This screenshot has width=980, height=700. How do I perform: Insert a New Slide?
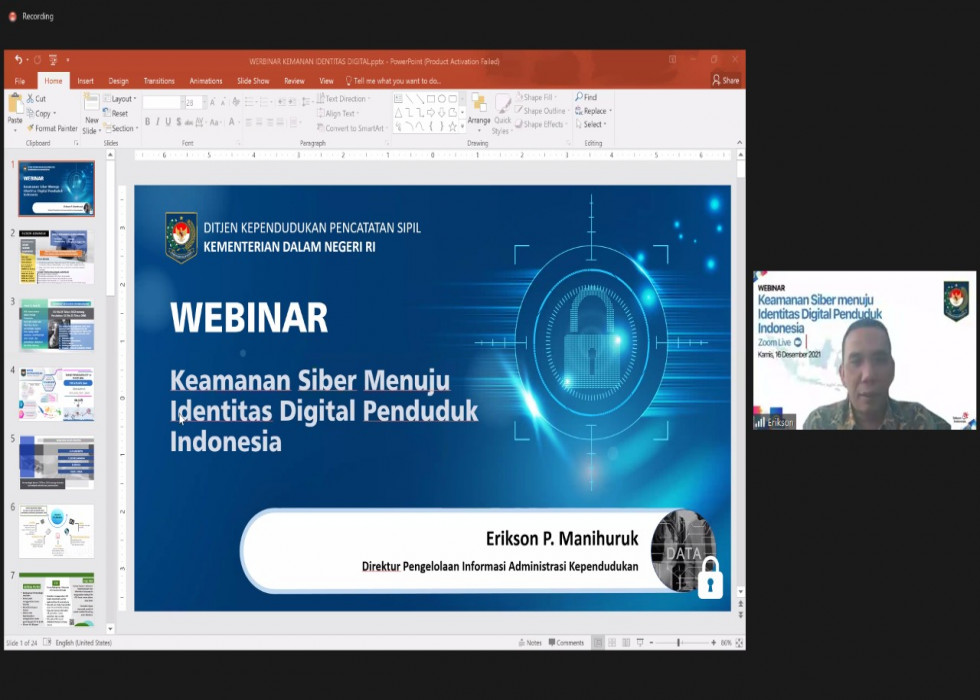click(x=91, y=110)
